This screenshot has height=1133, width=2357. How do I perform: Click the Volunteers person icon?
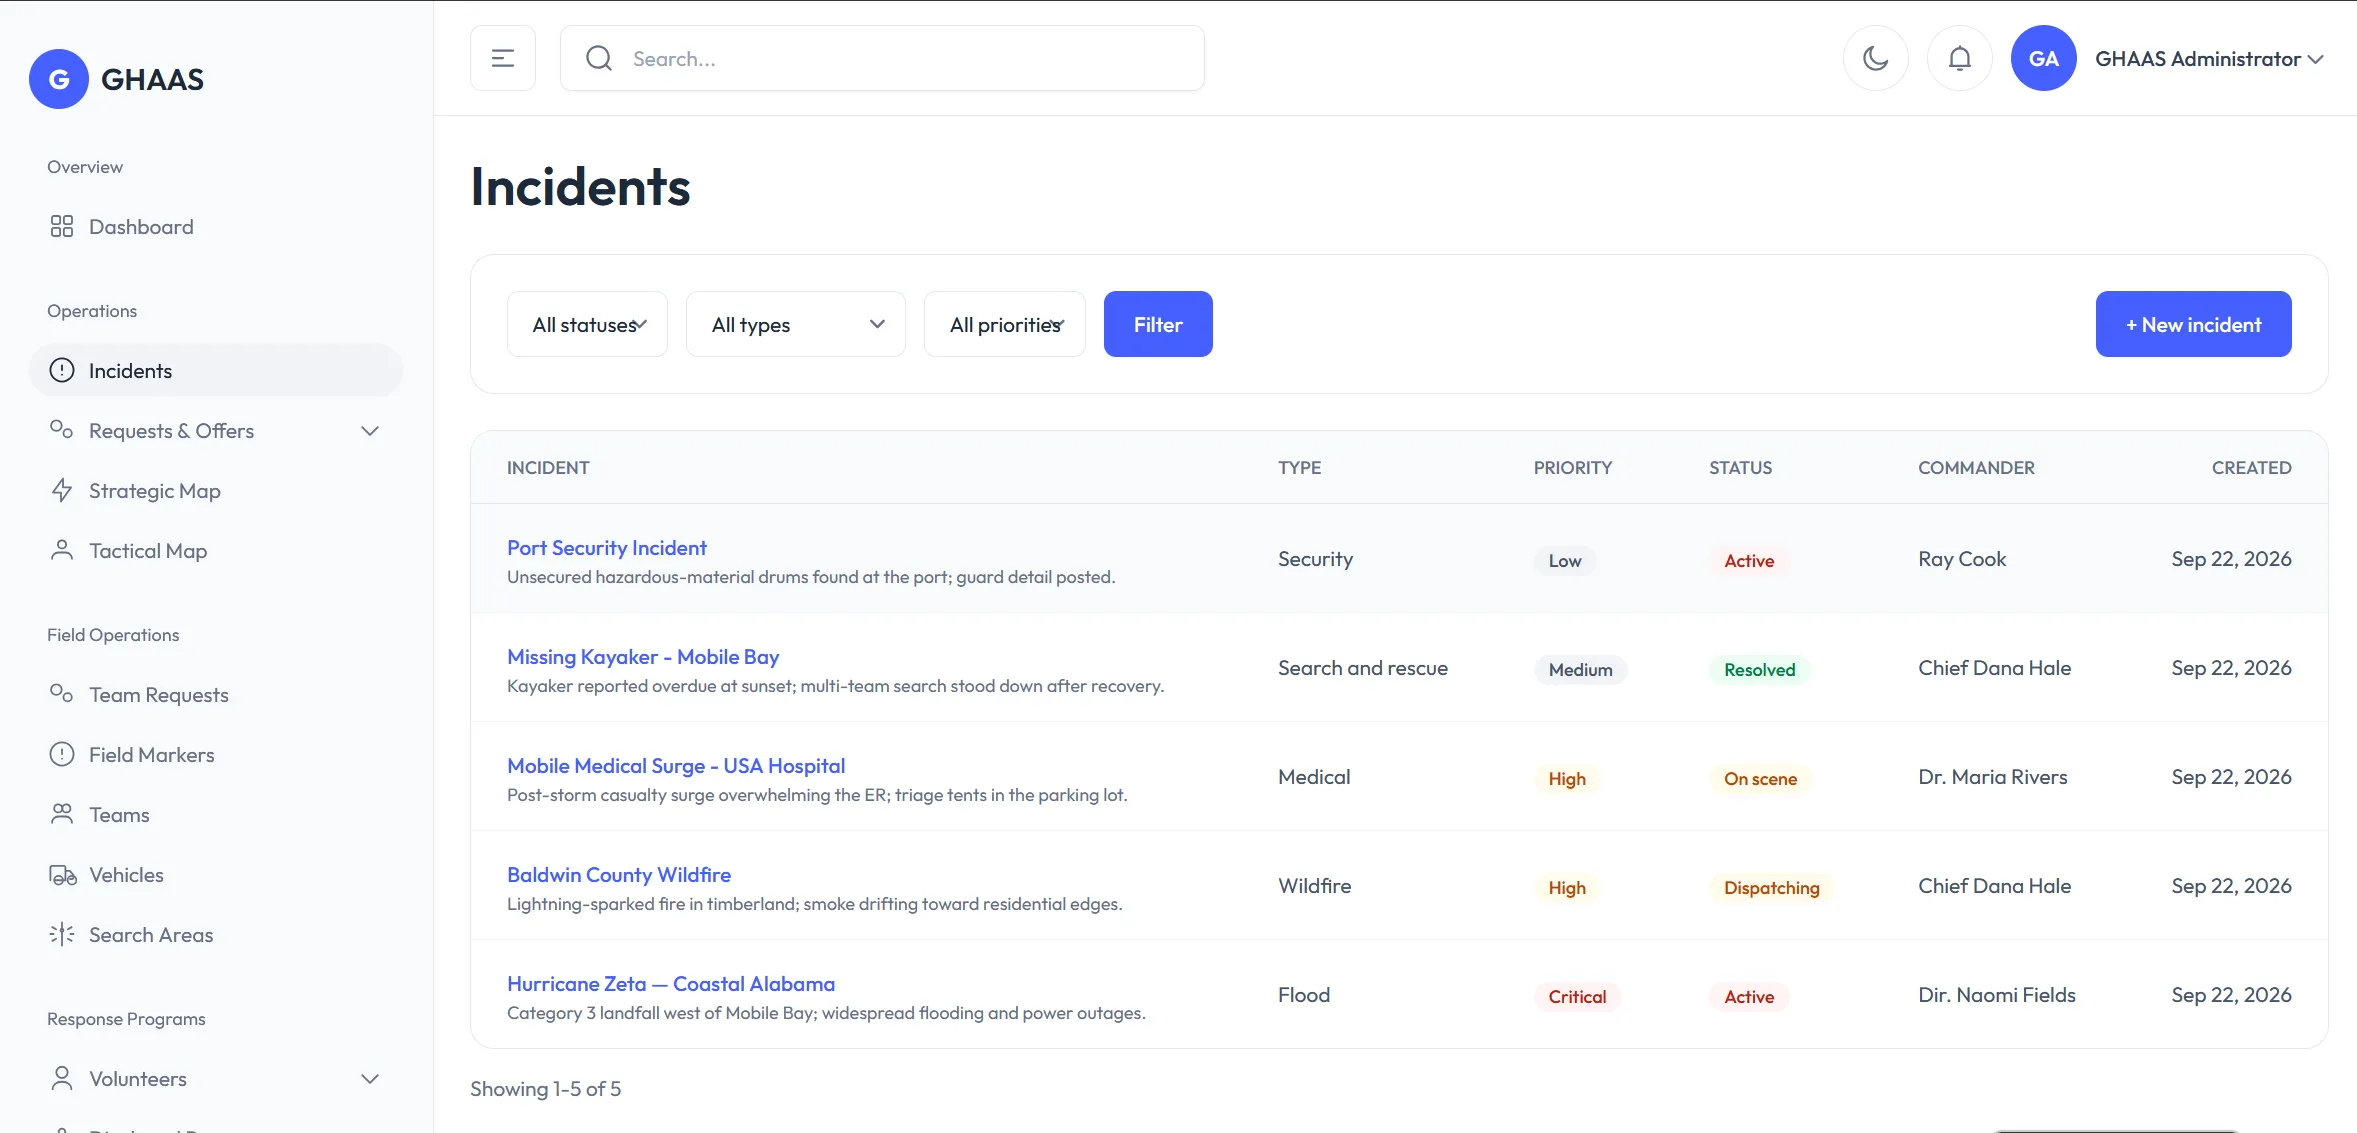pyautogui.click(x=62, y=1078)
